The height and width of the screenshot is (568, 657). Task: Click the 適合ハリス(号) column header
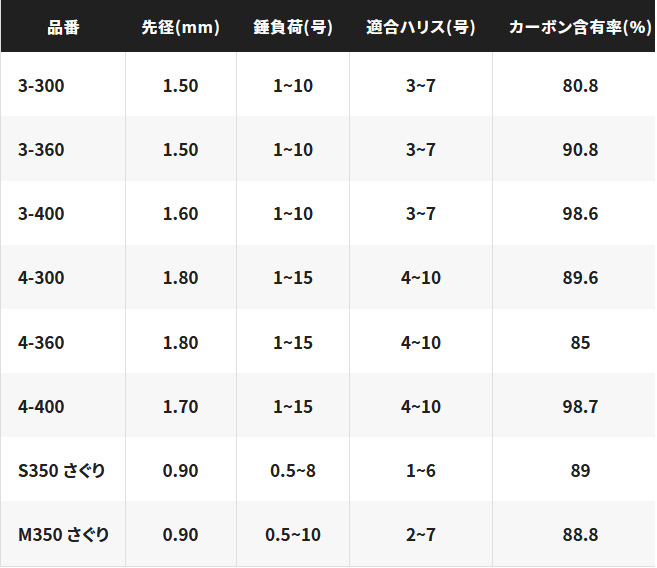[421, 27]
